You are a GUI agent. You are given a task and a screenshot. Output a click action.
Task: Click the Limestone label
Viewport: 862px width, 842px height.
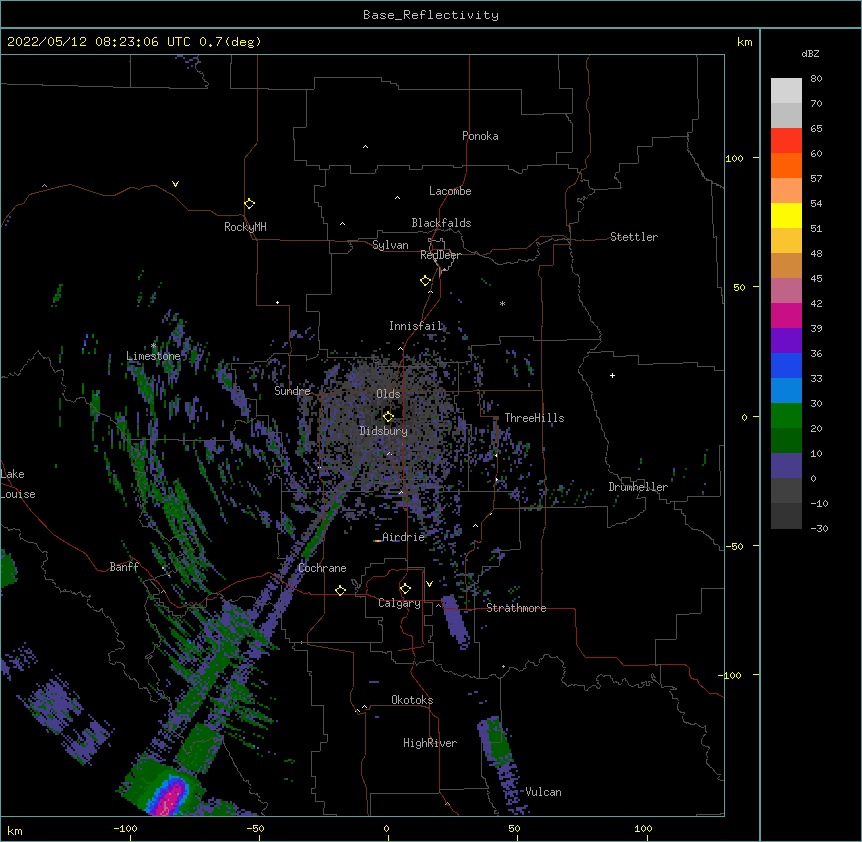pyautogui.click(x=153, y=356)
